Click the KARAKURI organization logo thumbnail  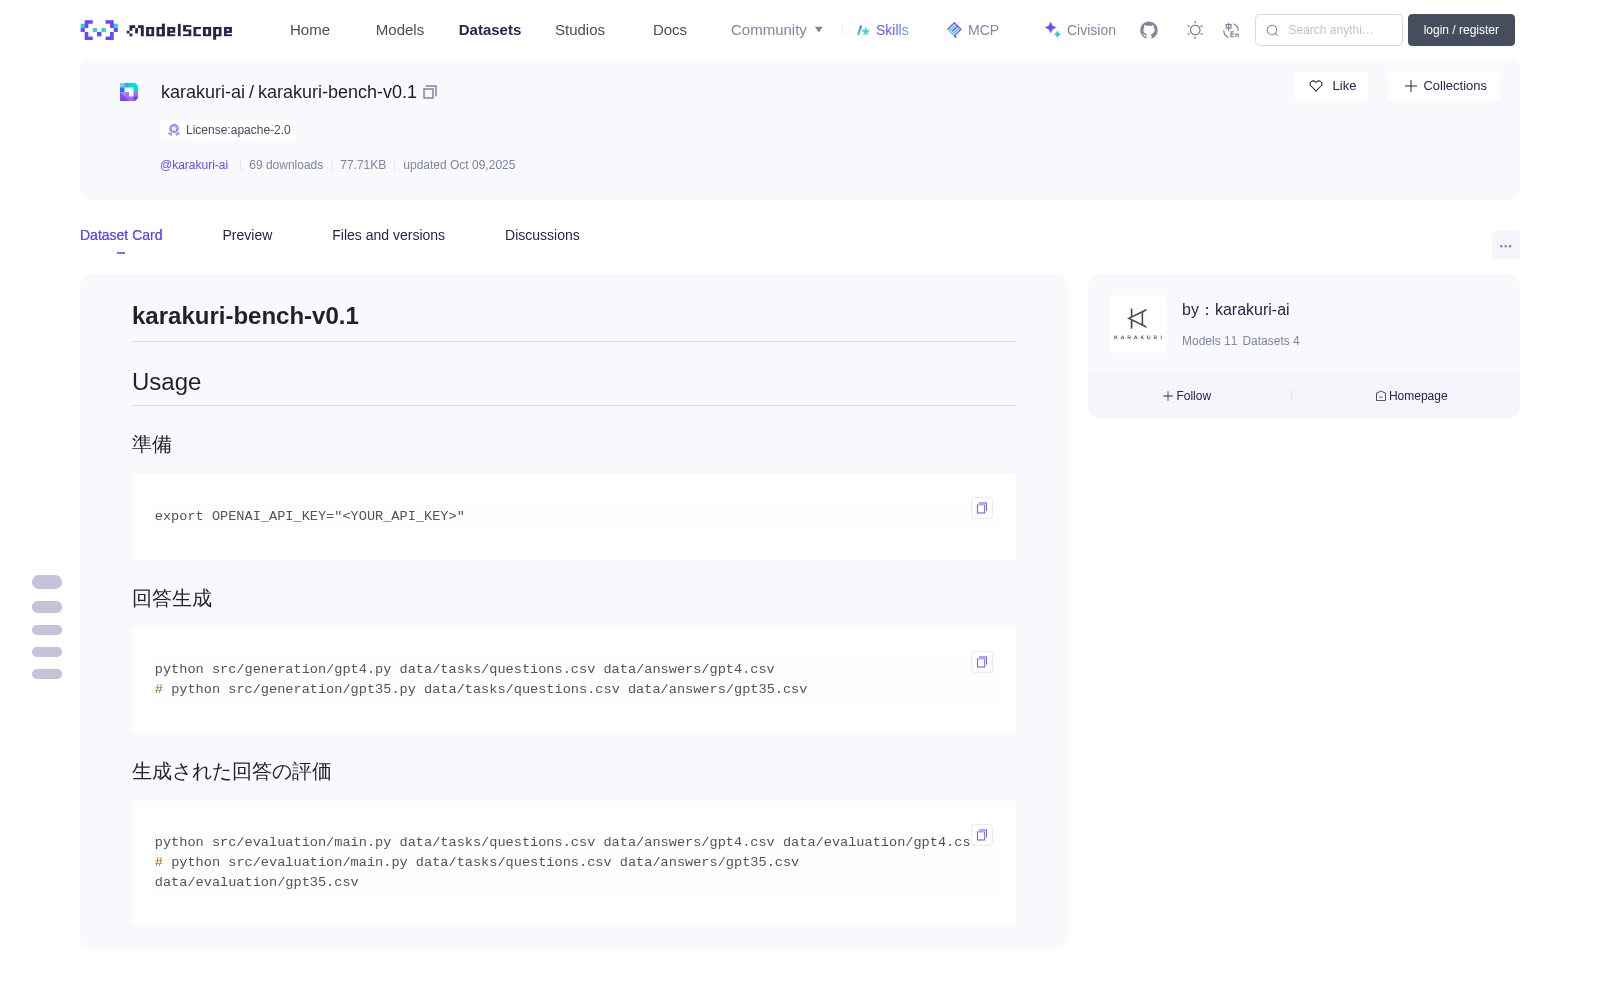point(1138,324)
